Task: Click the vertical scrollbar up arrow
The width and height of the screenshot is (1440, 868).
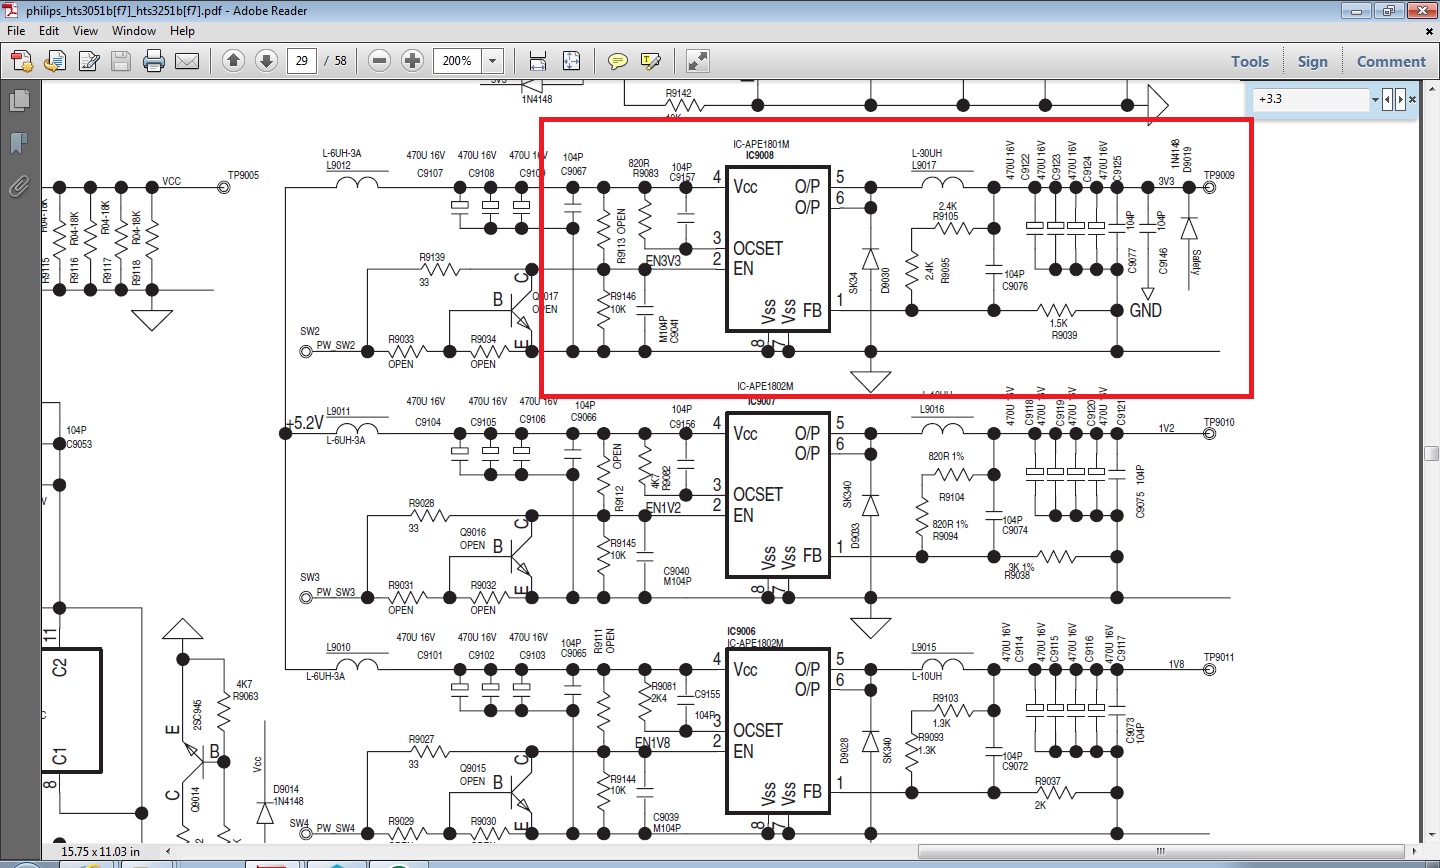Action: pyautogui.click(x=1431, y=91)
